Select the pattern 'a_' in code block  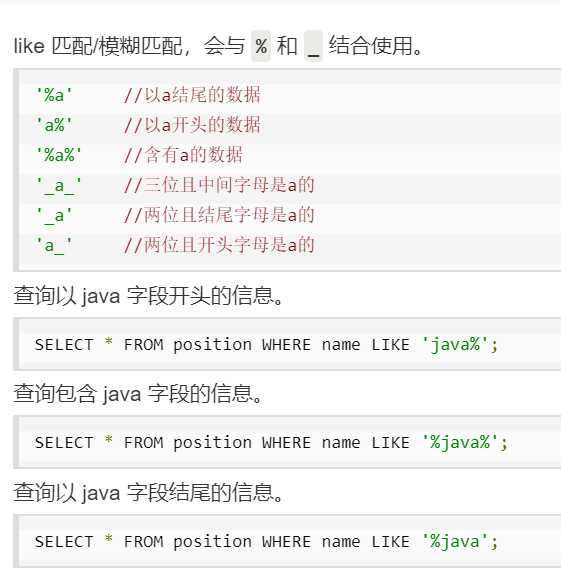(x=54, y=246)
